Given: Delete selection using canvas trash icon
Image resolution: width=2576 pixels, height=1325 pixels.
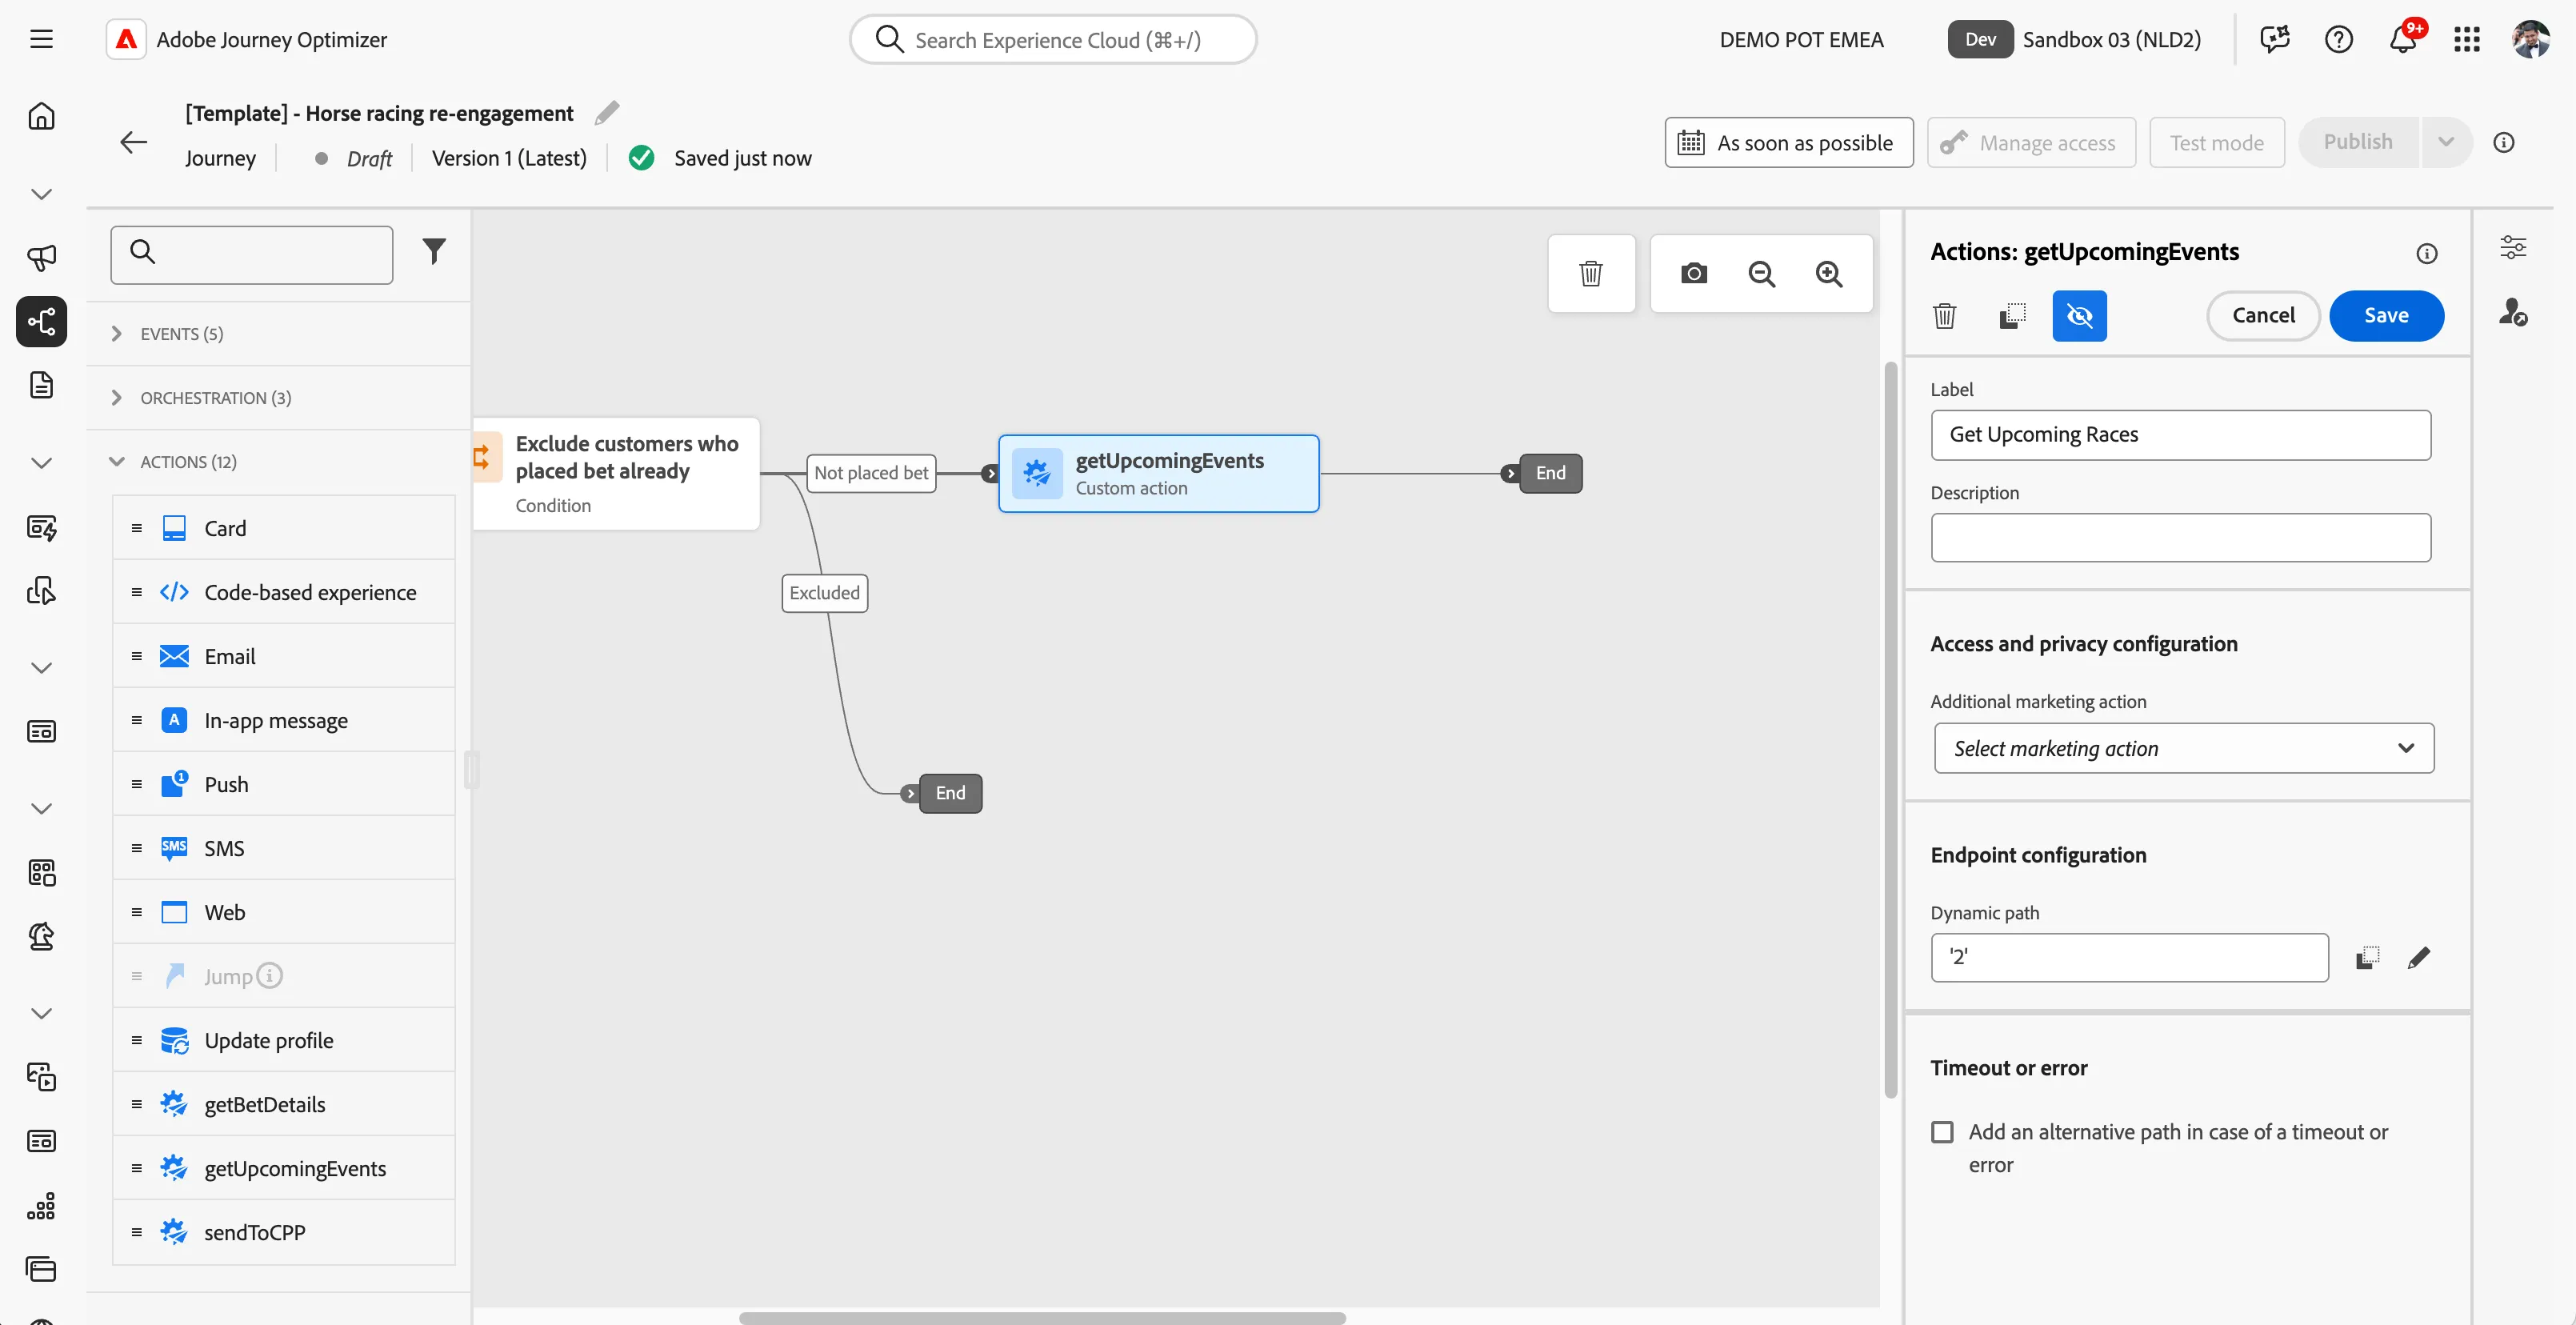Looking at the screenshot, I should click(1591, 273).
